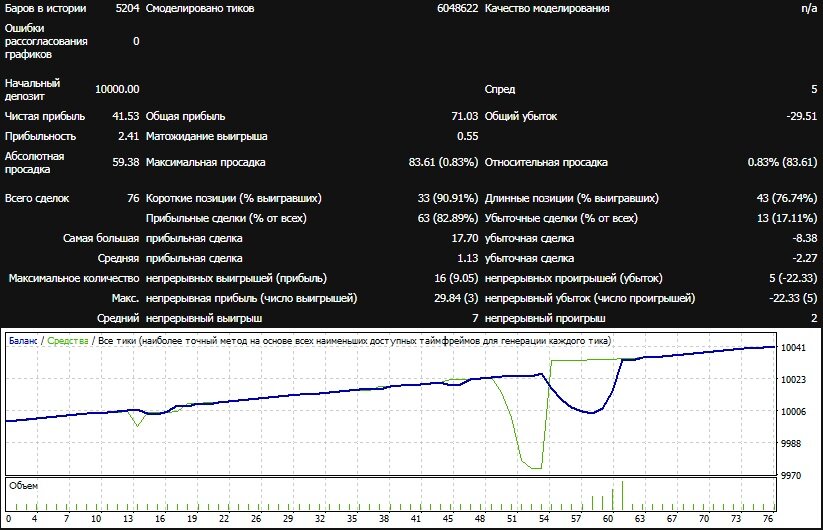Select total trades value 76
This screenshot has width=823, height=530.
(133, 198)
